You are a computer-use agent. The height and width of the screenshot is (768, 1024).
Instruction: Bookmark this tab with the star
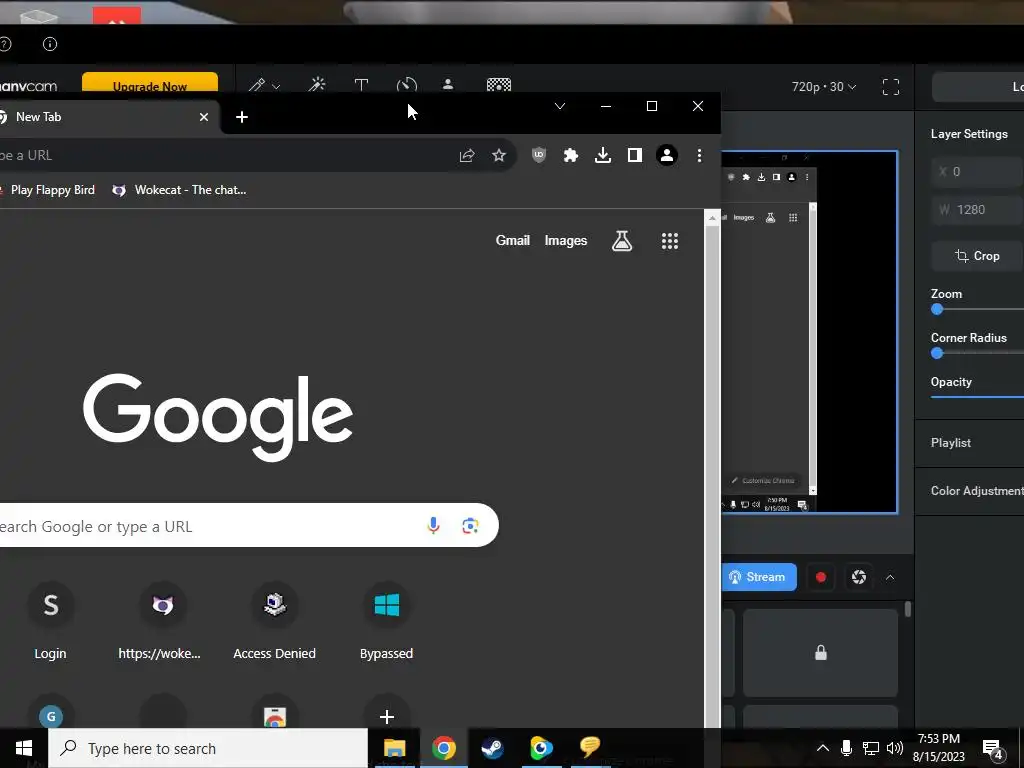pyautogui.click(x=499, y=155)
